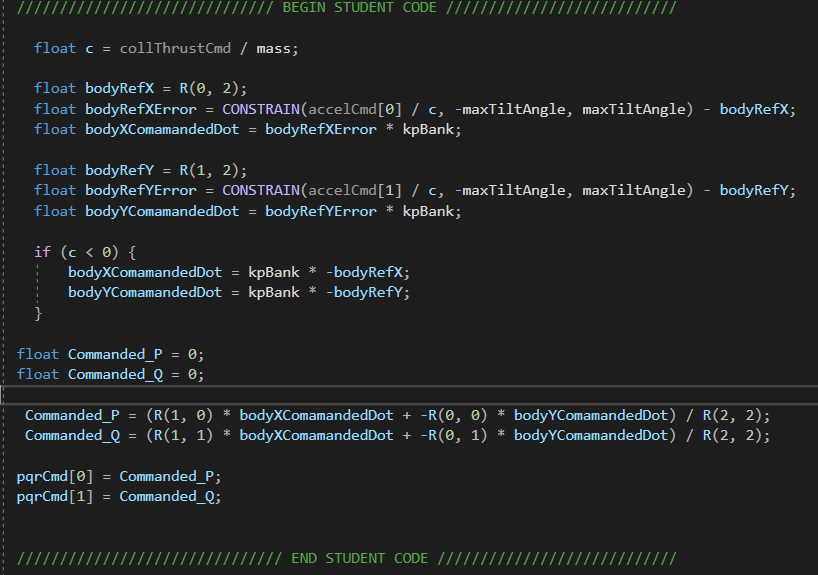This screenshot has height=575, width=818.
Task: Click CONSTRAIN in the bodyRefXError line
Action: click(261, 109)
